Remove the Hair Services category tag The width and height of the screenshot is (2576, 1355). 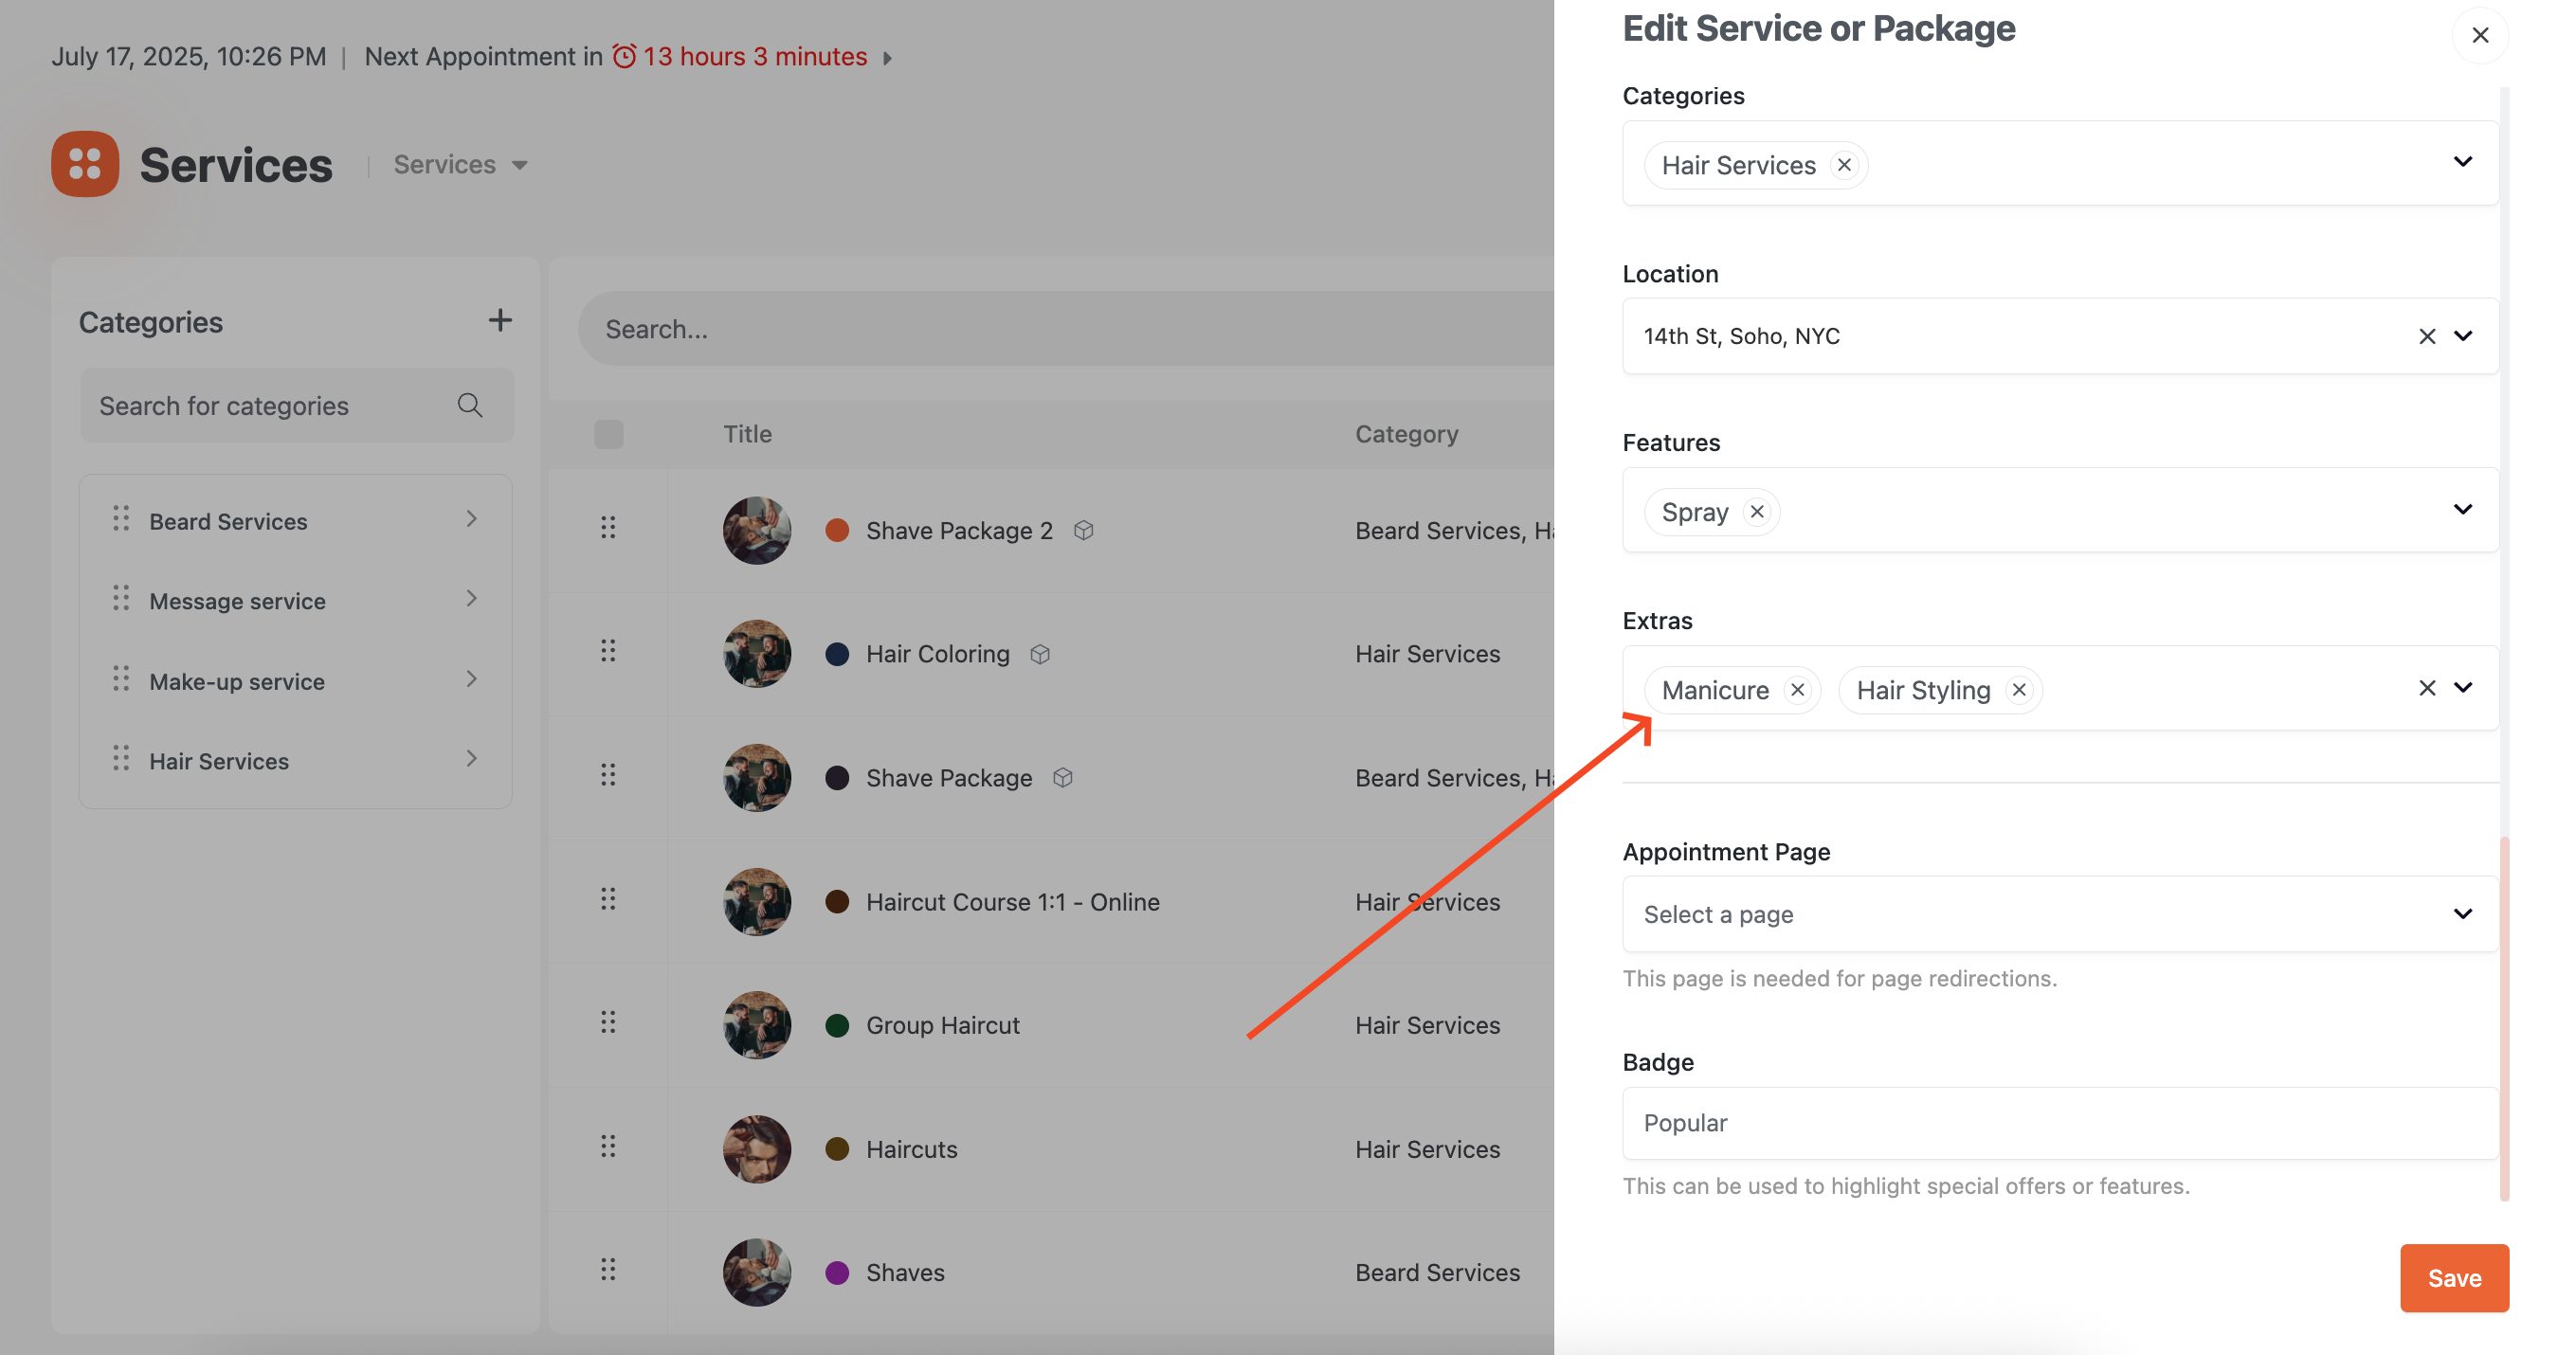coord(1844,165)
